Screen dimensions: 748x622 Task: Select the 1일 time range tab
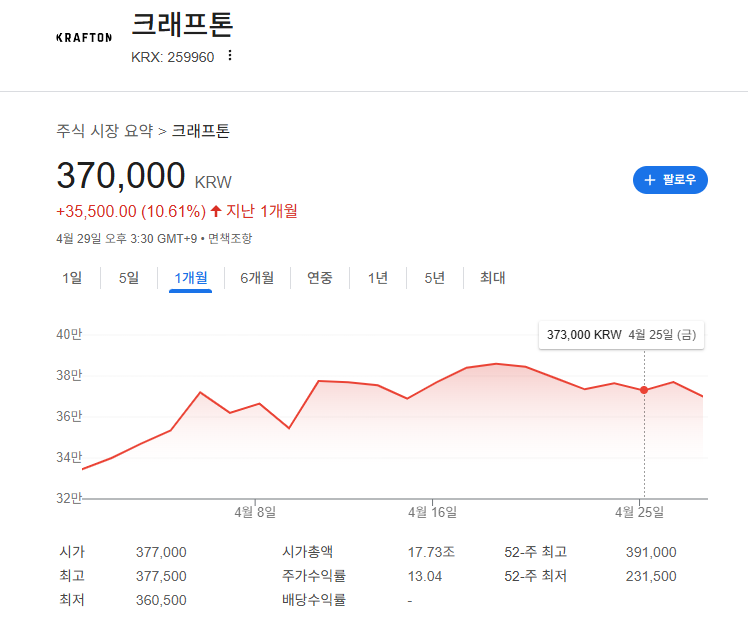pos(72,278)
